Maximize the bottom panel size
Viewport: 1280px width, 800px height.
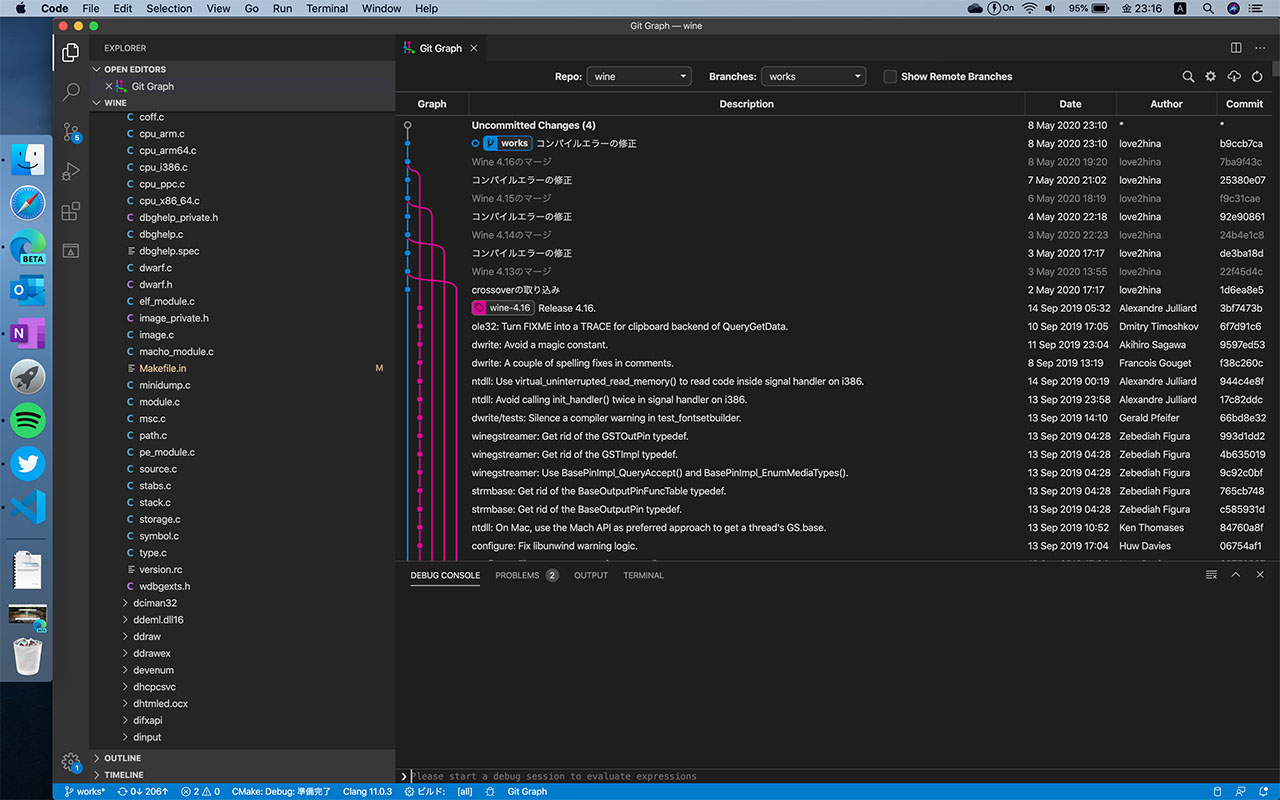[1236, 575]
